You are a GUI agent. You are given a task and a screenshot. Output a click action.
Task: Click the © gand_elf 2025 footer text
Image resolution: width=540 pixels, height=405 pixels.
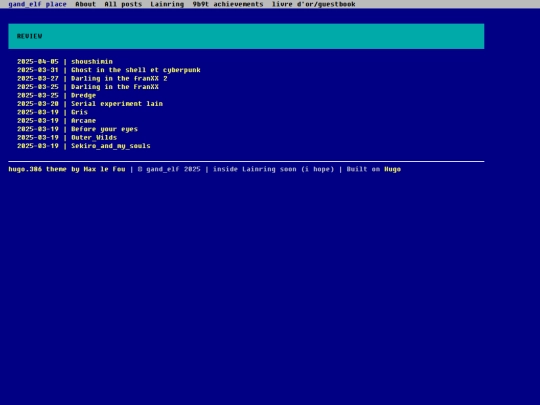tap(169, 169)
